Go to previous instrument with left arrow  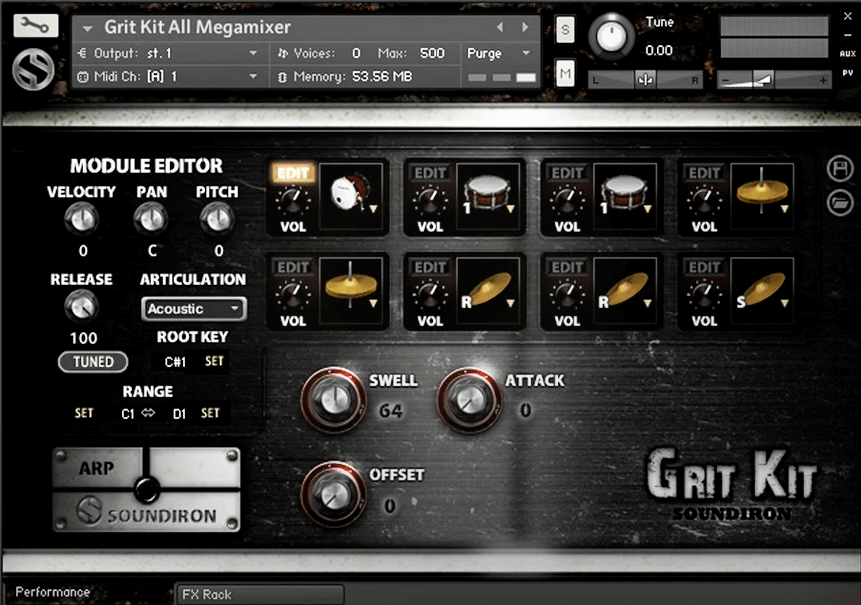coord(500,27)
